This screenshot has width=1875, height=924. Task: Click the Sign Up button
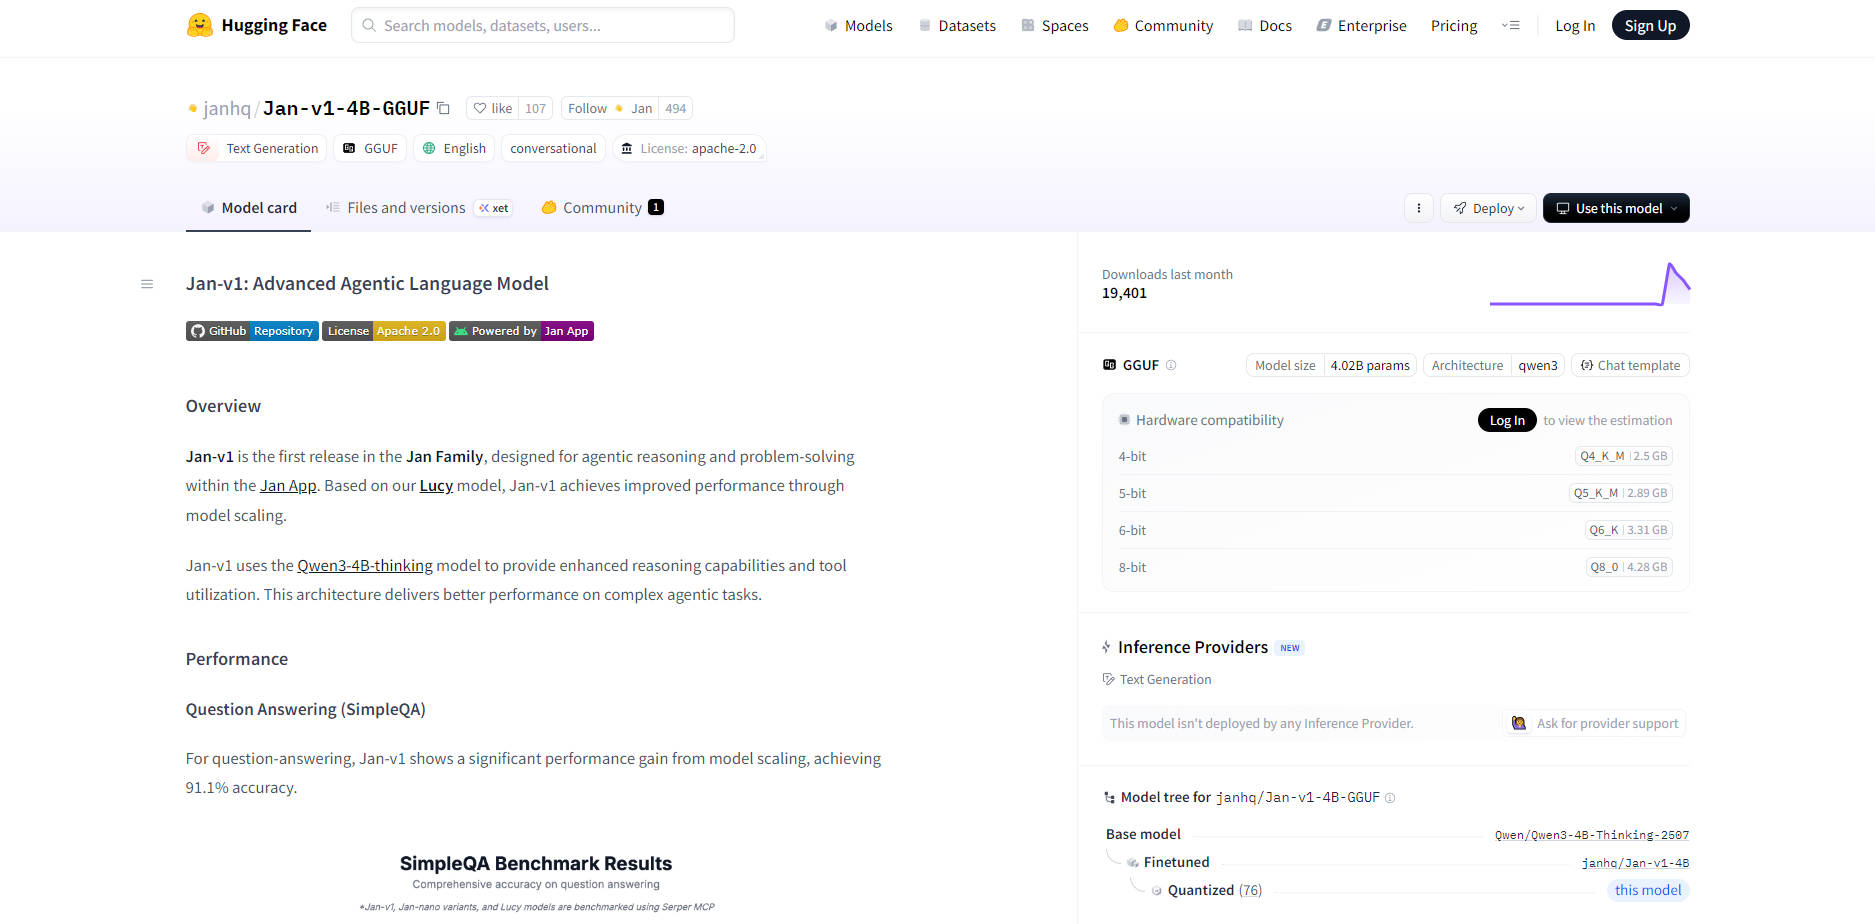click(1650, 26)
